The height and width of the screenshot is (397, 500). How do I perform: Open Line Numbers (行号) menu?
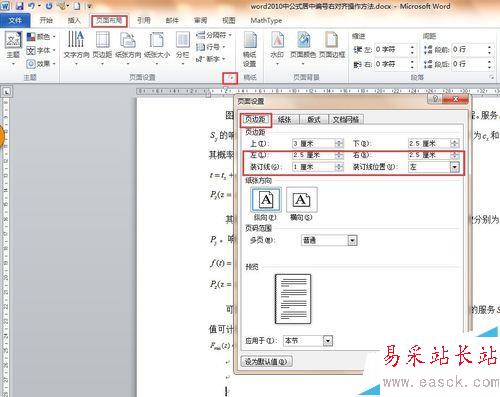211,47
